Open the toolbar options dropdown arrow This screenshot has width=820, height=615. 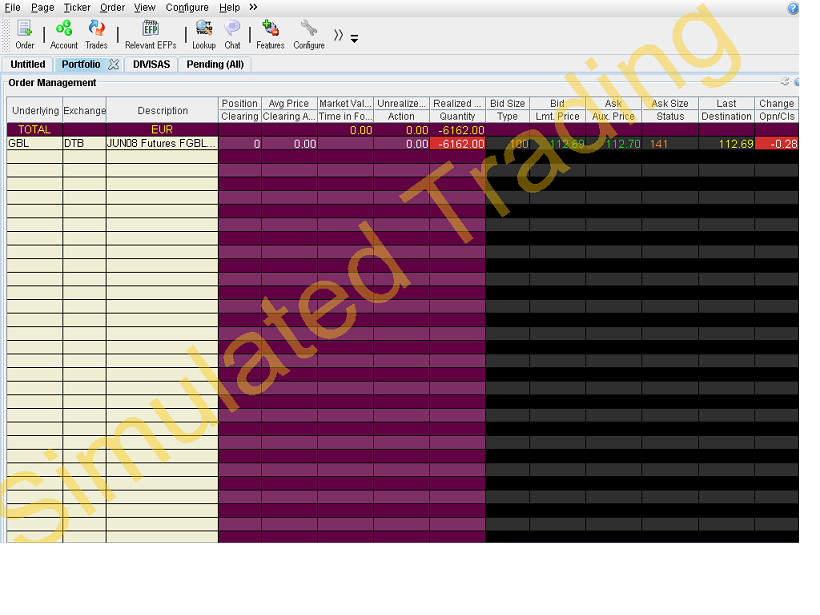(x=355, y=39)
